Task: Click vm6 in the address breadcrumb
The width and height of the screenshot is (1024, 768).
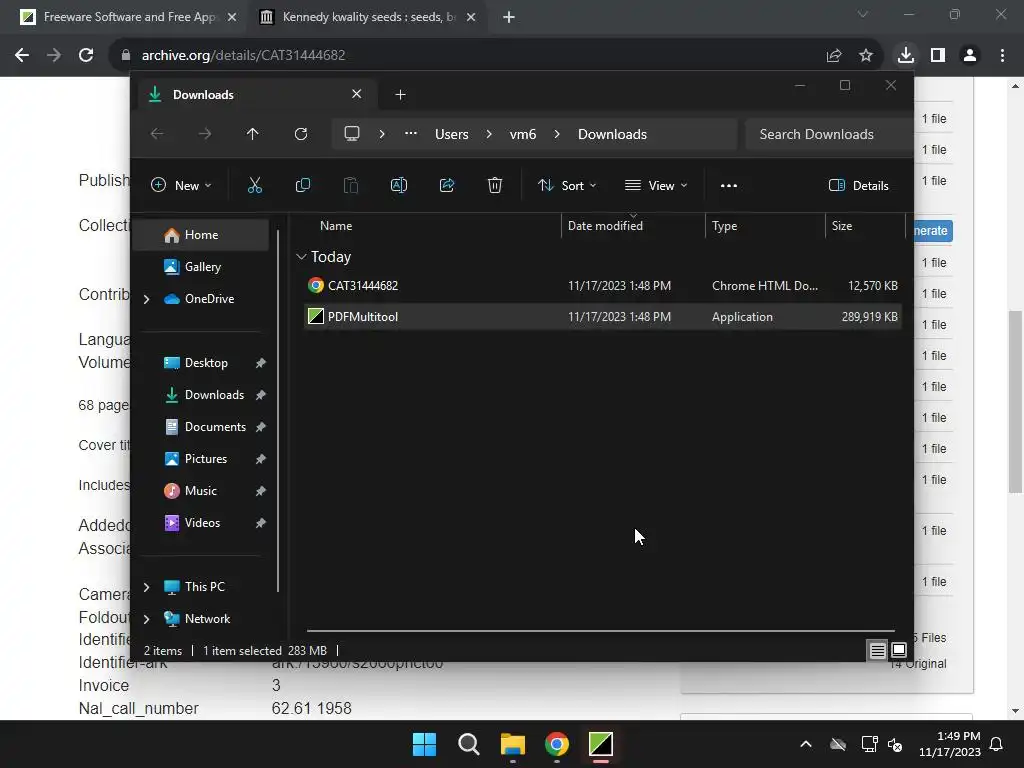Action: pos(523,134)
